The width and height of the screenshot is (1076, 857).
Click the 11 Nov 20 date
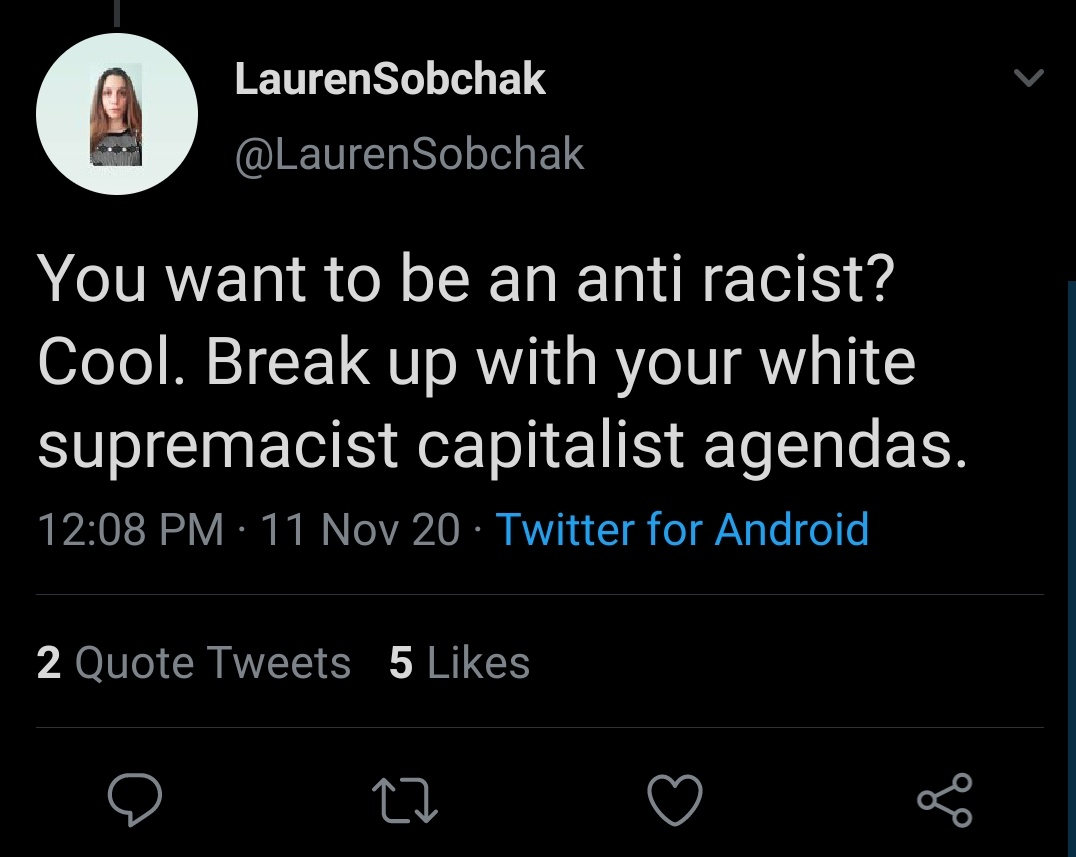pos(360,529)
